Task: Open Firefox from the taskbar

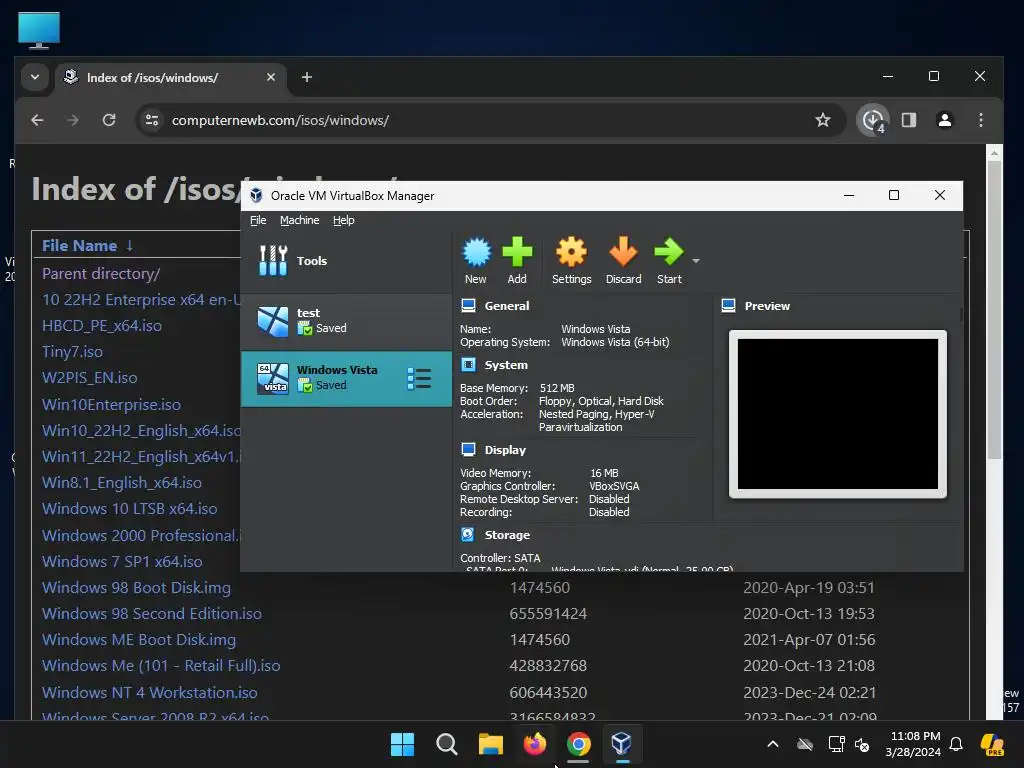Action: pyautogui.click(x=535, y=744)
